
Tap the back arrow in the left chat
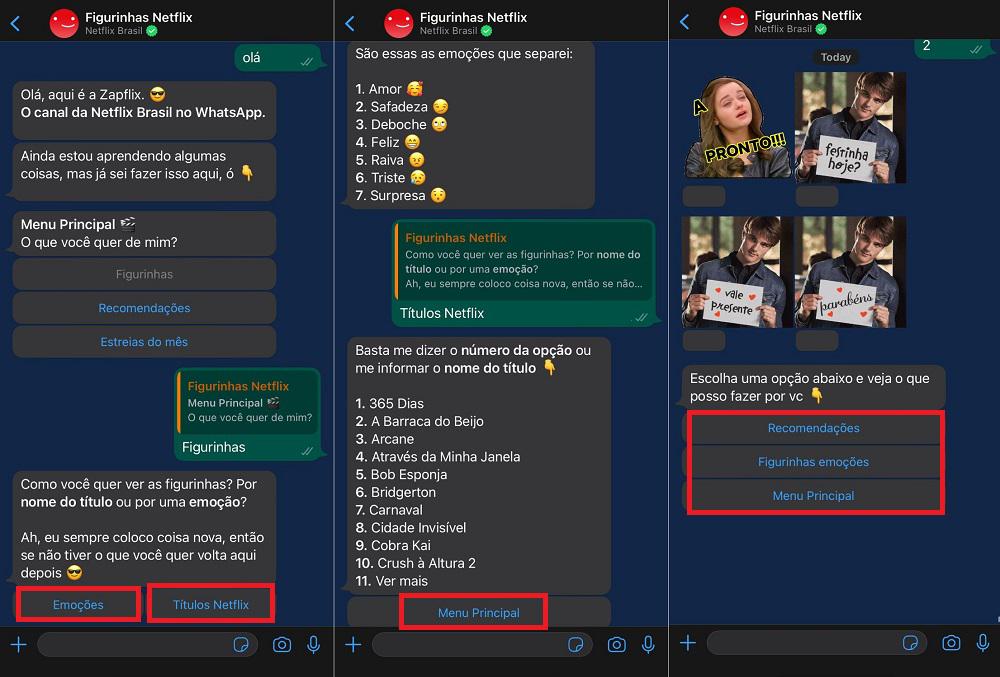pyautogui.click(x=15, y=24)
